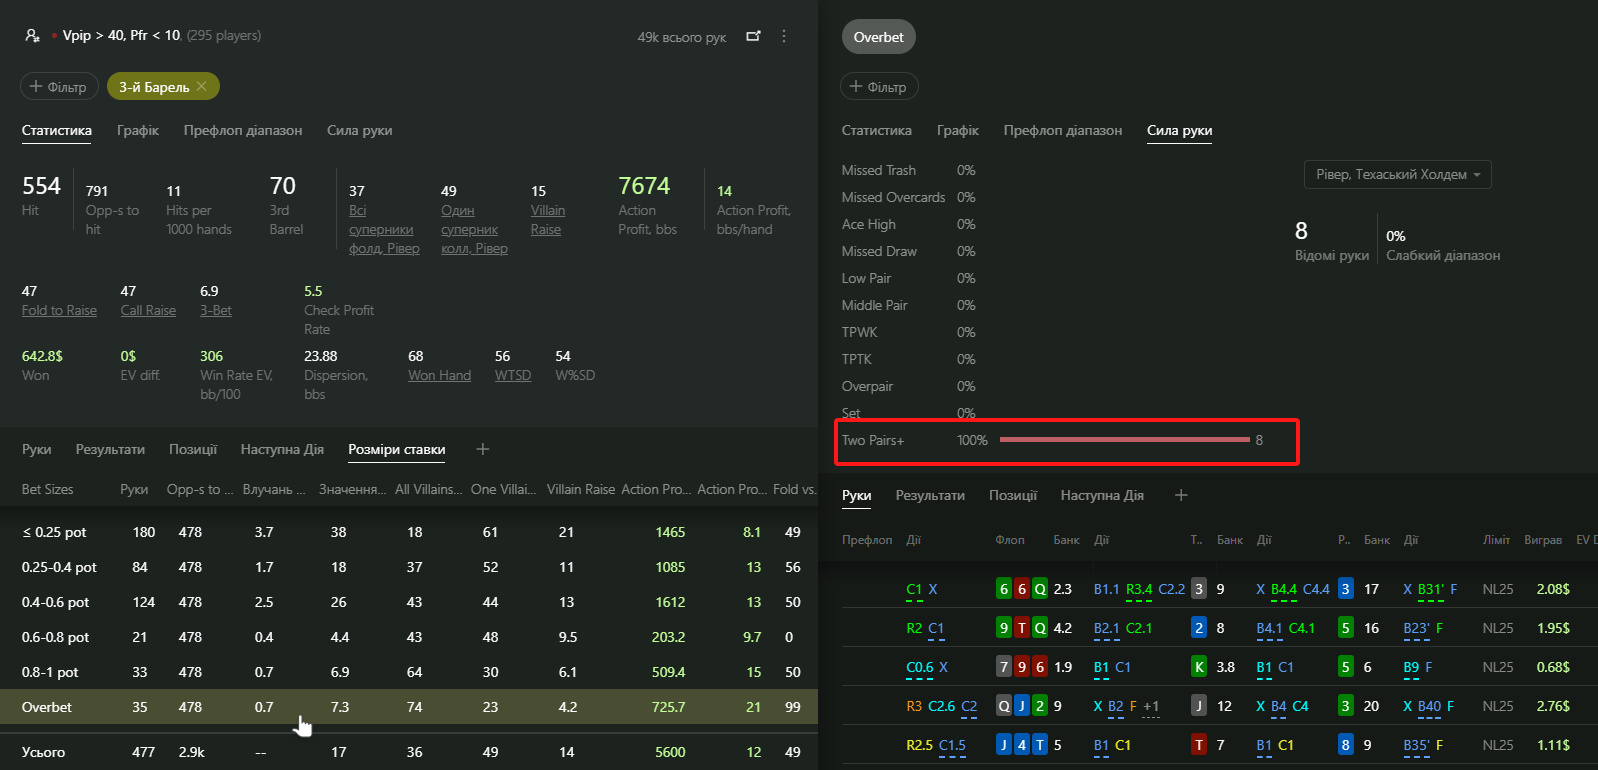Remove the 3-й Барель filter chip
Screen dimensions: 1598x770
pos(201,87)
